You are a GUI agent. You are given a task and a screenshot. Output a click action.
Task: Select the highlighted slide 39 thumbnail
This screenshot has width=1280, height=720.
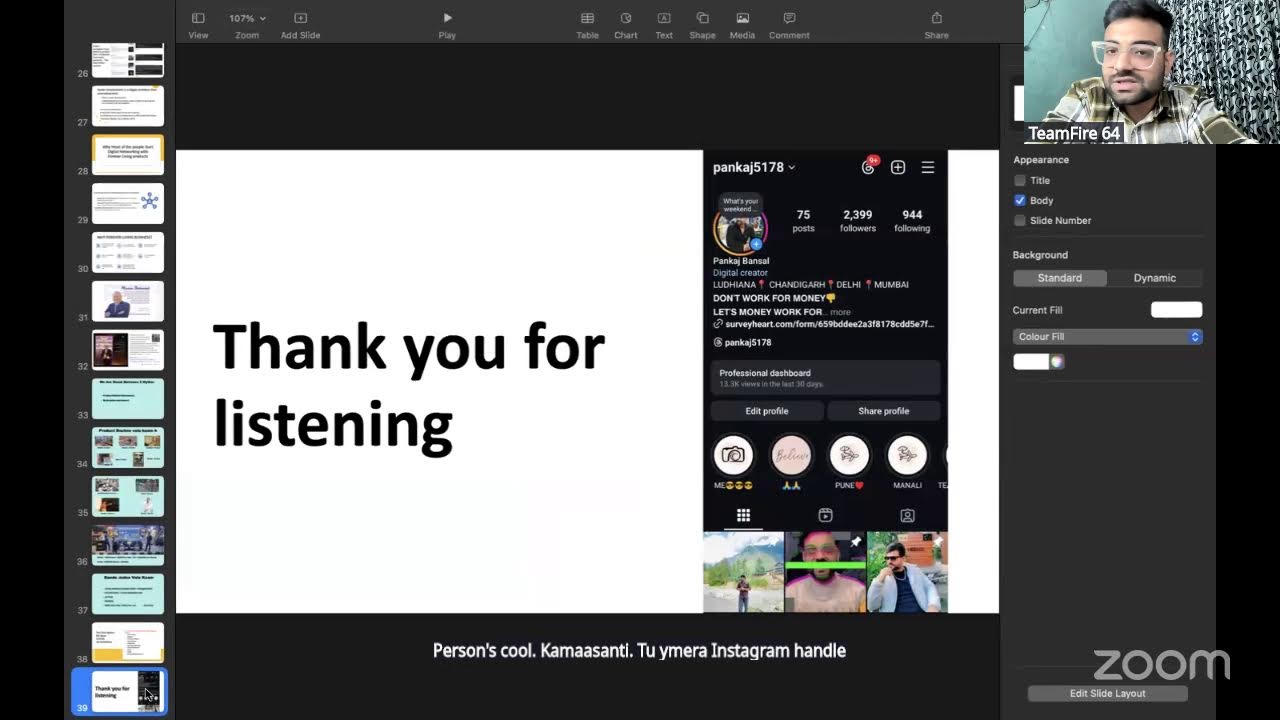128,691
